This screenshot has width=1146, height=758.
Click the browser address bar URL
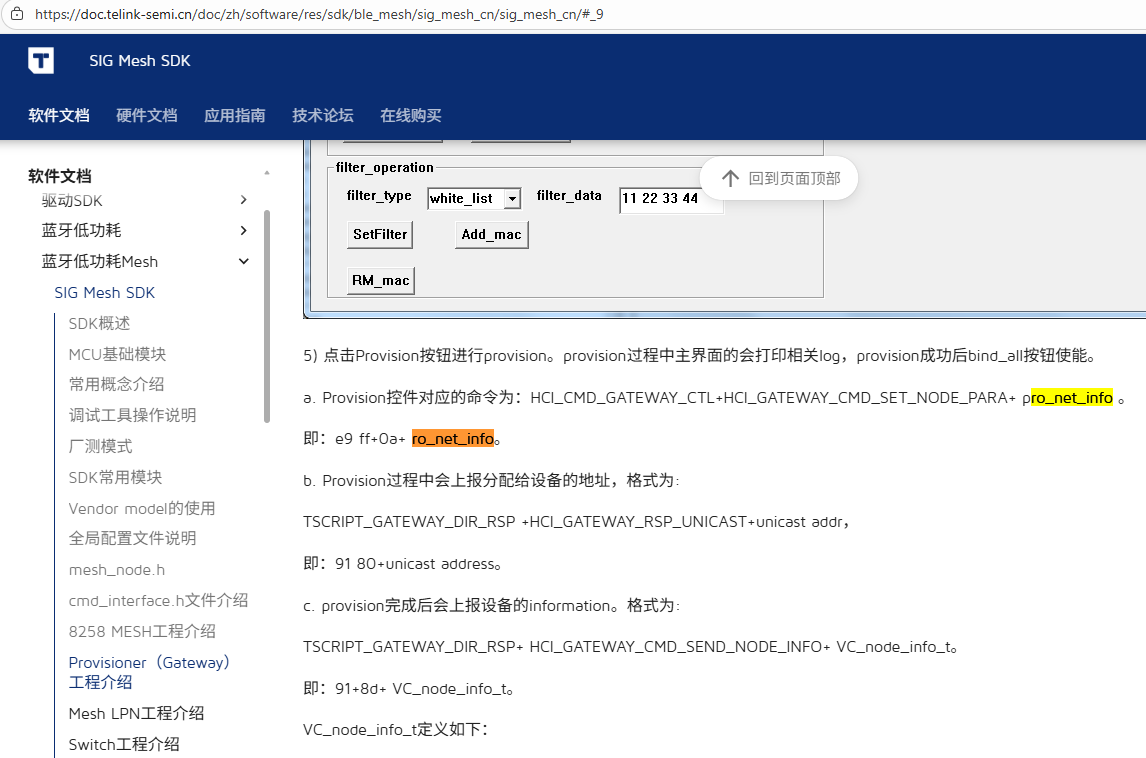click(320, 15)
